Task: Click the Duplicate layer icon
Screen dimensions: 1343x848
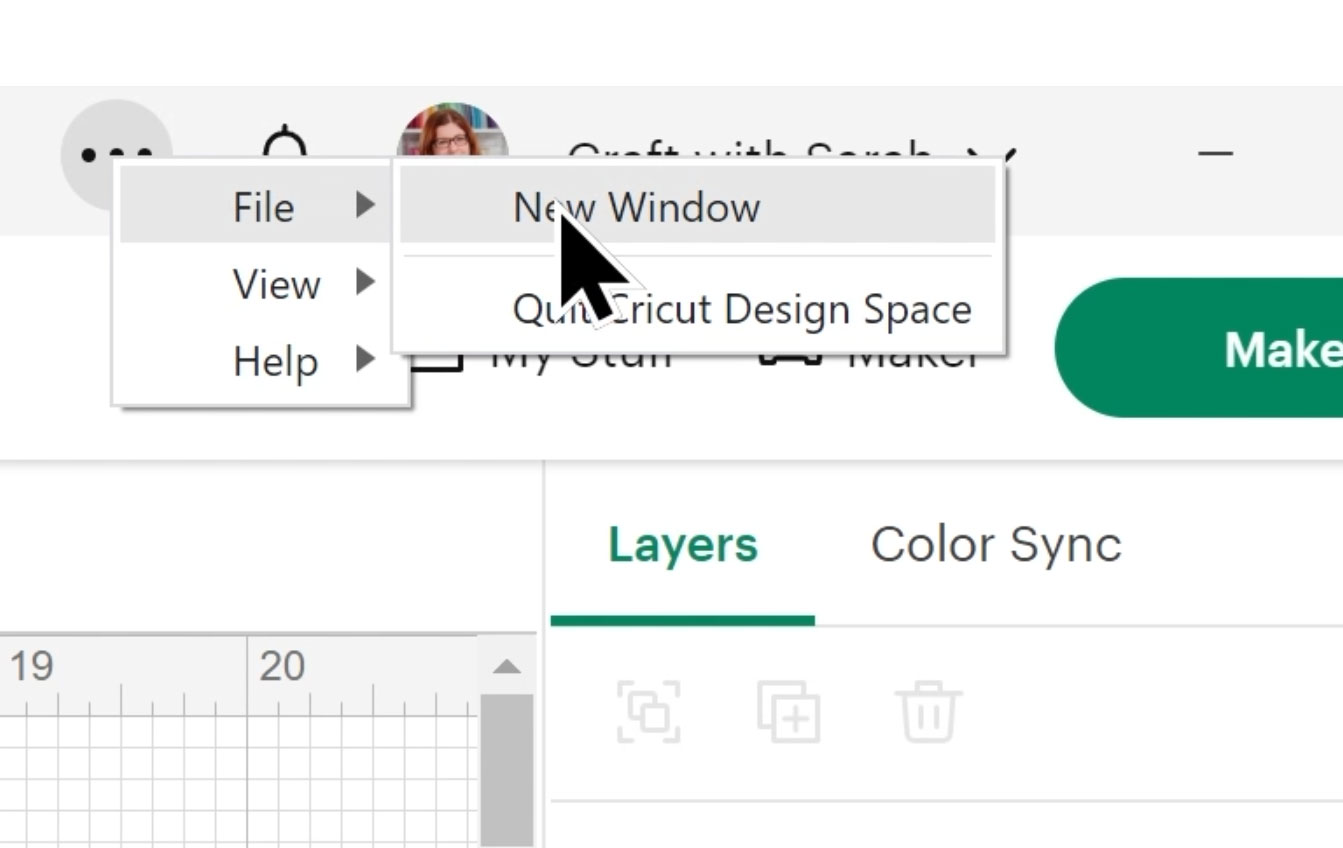Action: (789, 711)
